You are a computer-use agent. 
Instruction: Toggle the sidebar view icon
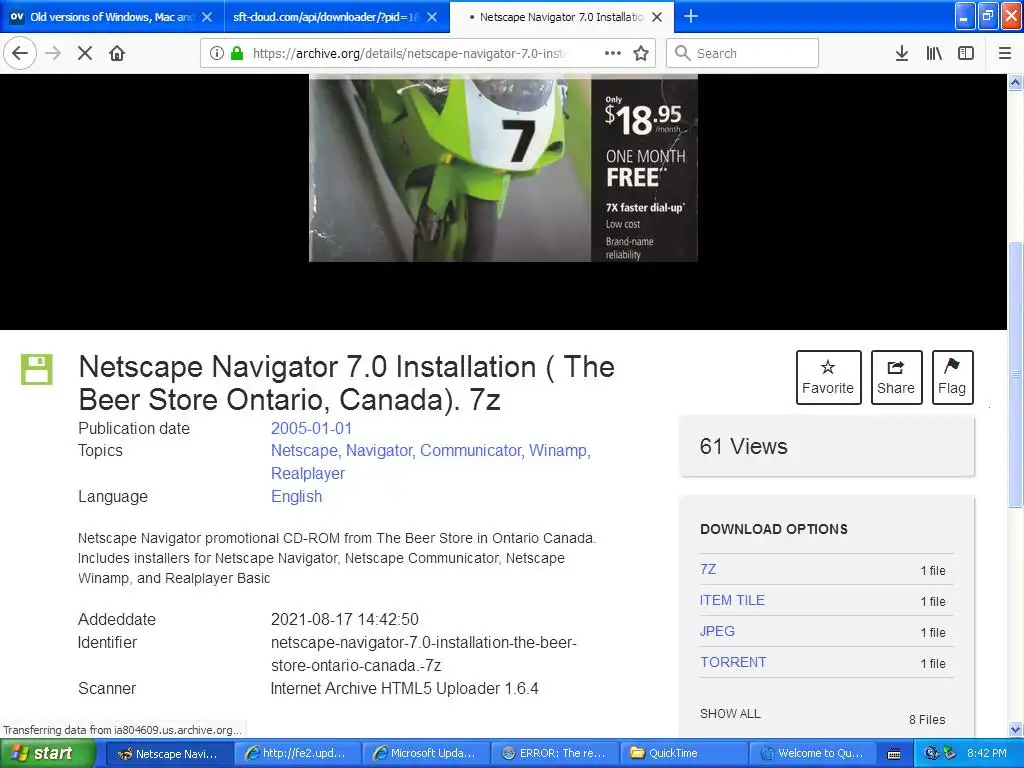[x=966, y=53]
